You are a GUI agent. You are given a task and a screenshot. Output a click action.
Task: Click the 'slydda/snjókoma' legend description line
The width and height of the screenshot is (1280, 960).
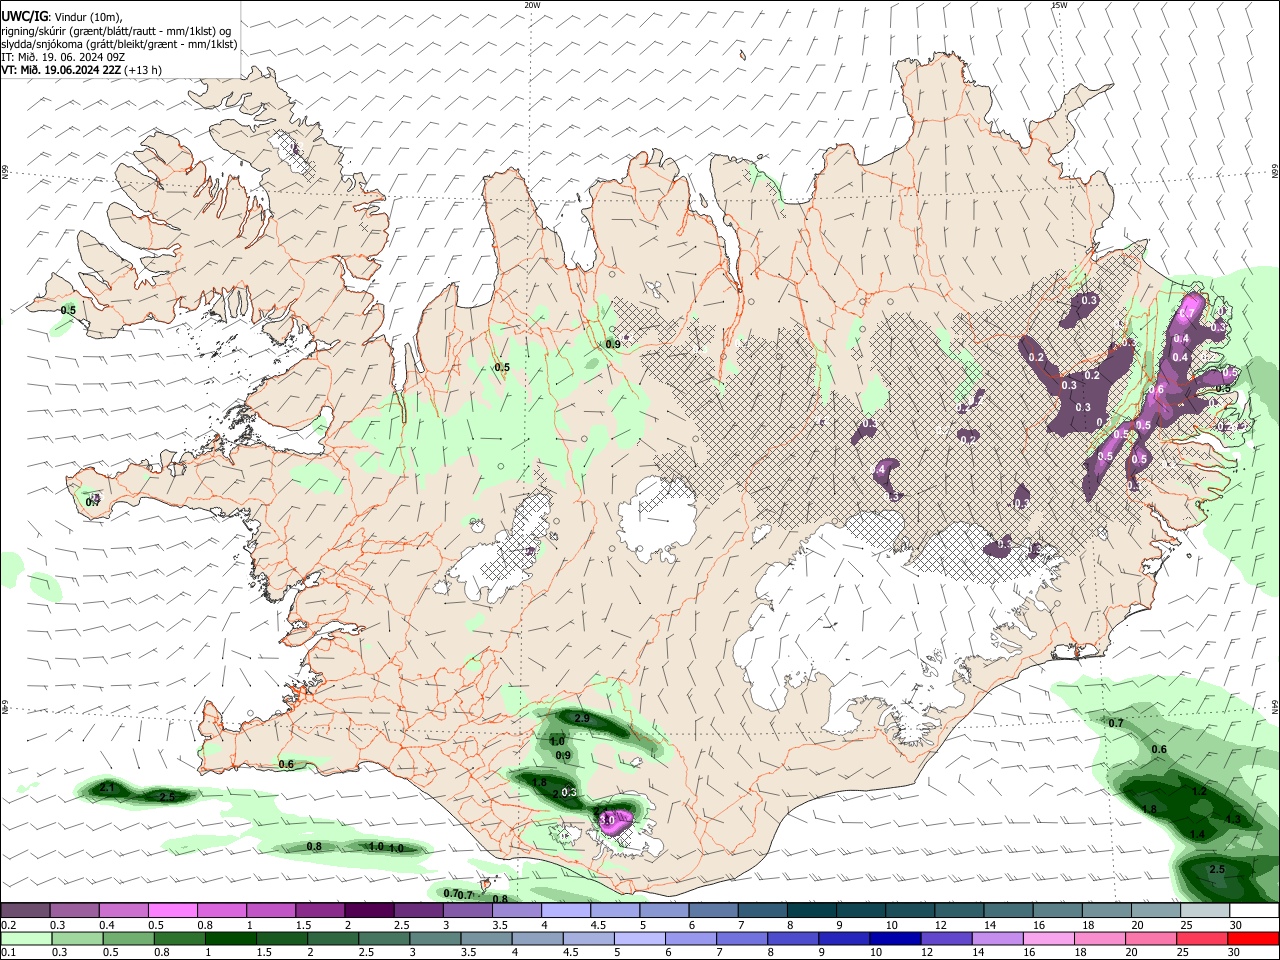119,44
